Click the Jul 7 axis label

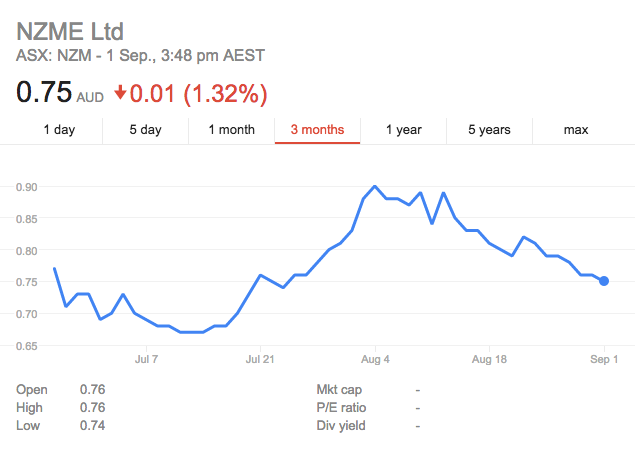pyautogui.click(x=146, y=359)
